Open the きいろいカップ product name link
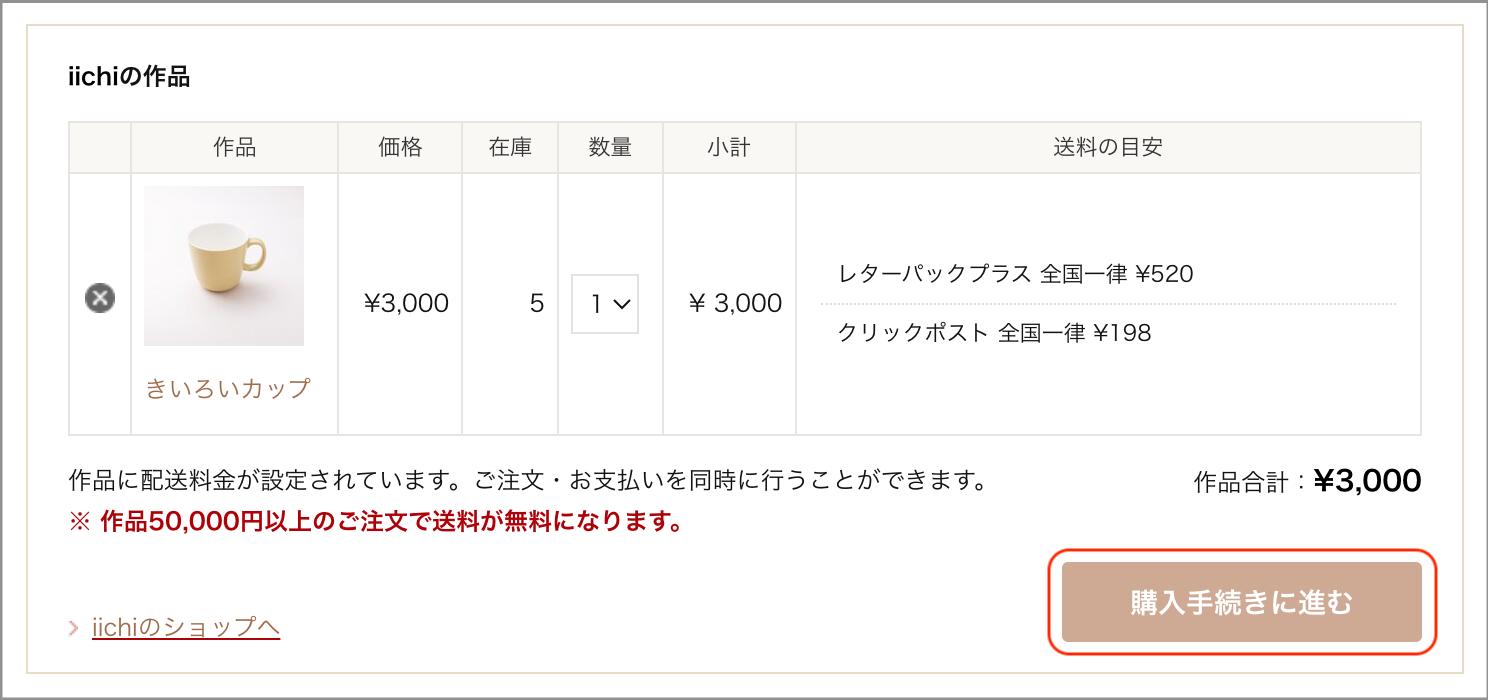 click(228, 388)
